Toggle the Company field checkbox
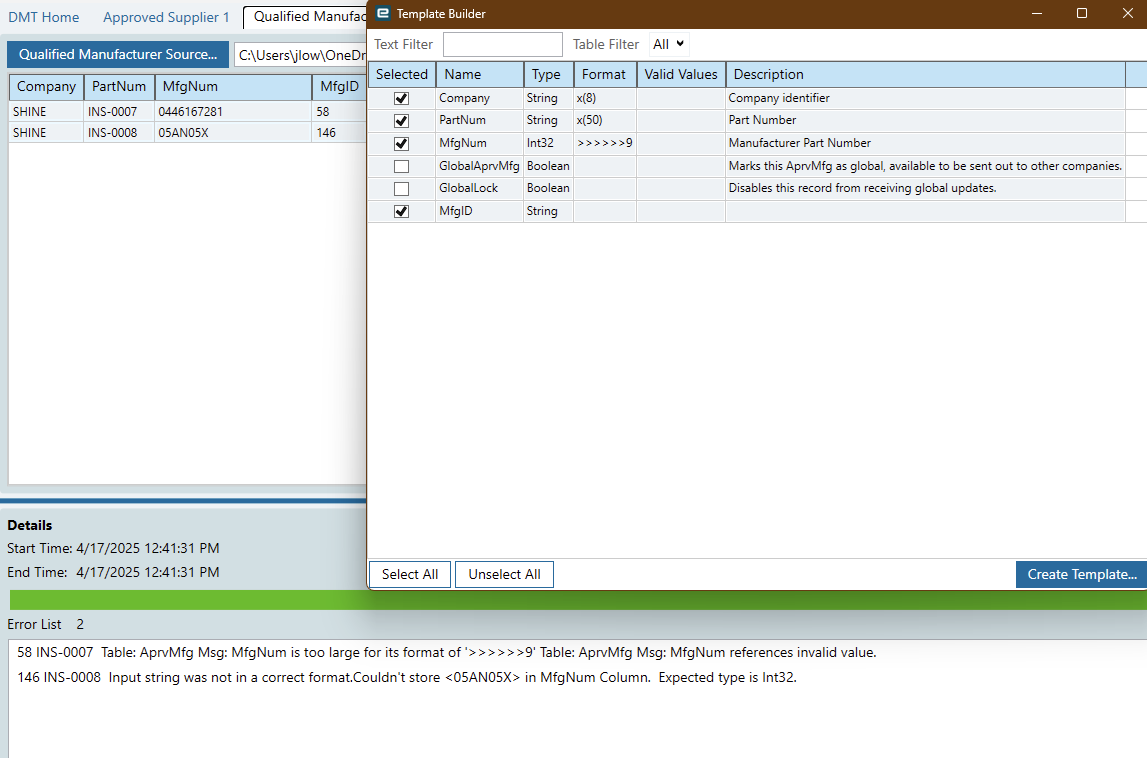1147x758 pixels. [401, 98]
